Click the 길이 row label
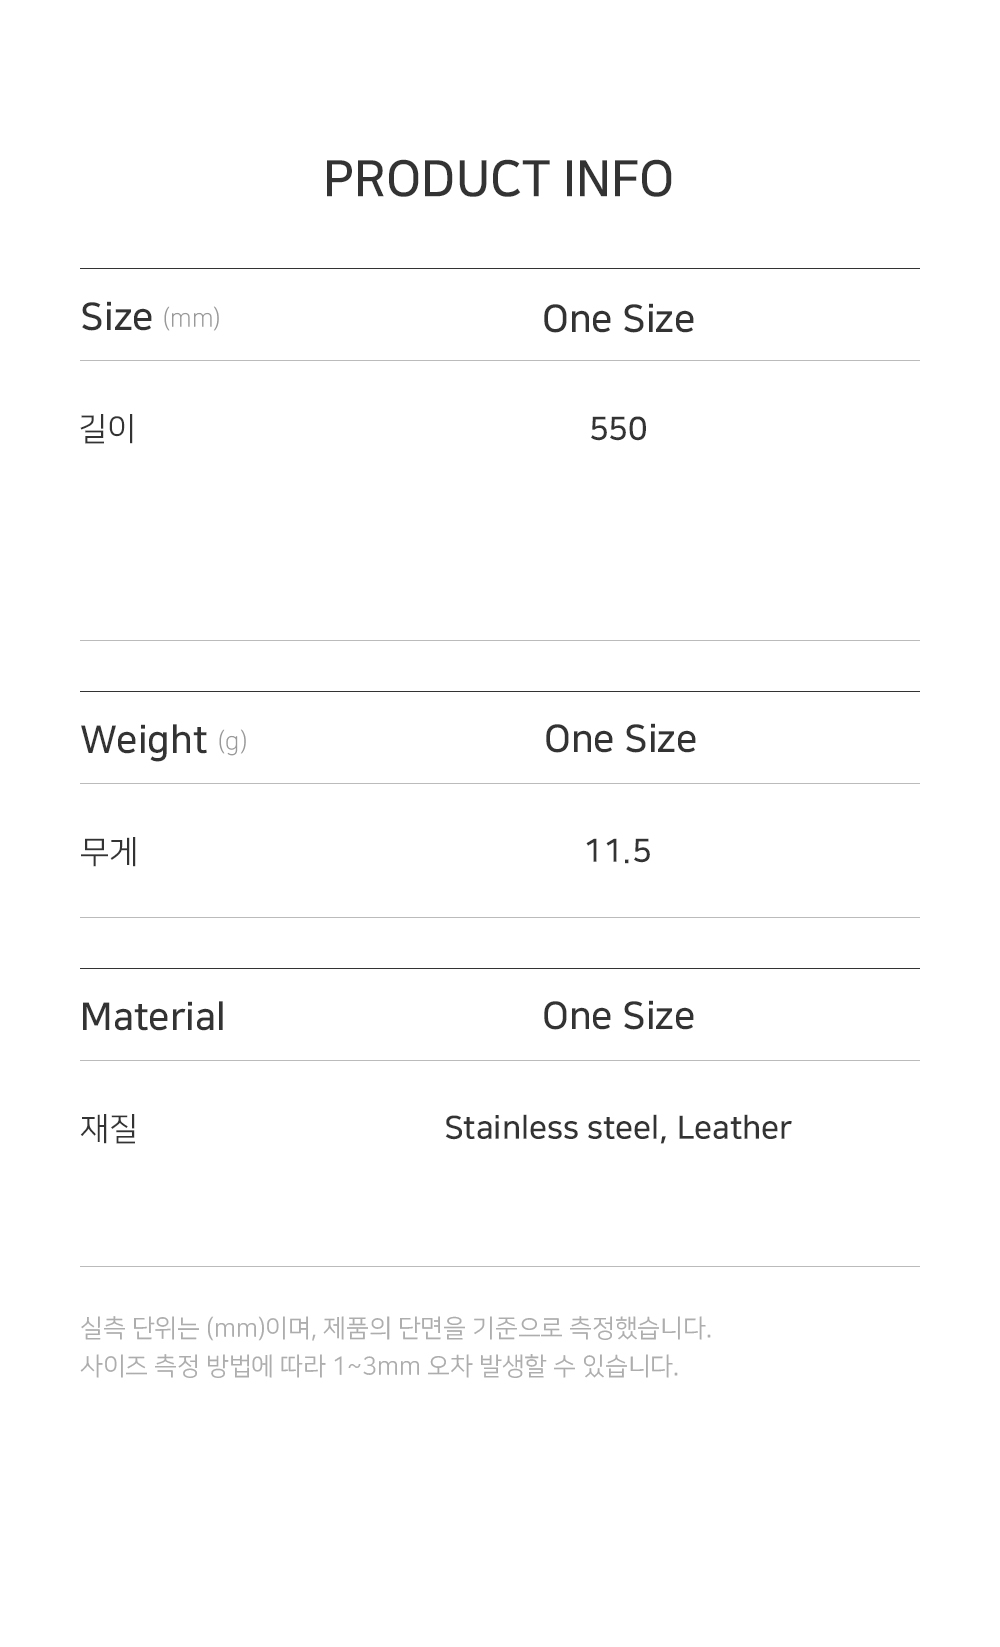The width and height of the screenshot is (1000, 1647). (x=107, y=429)
